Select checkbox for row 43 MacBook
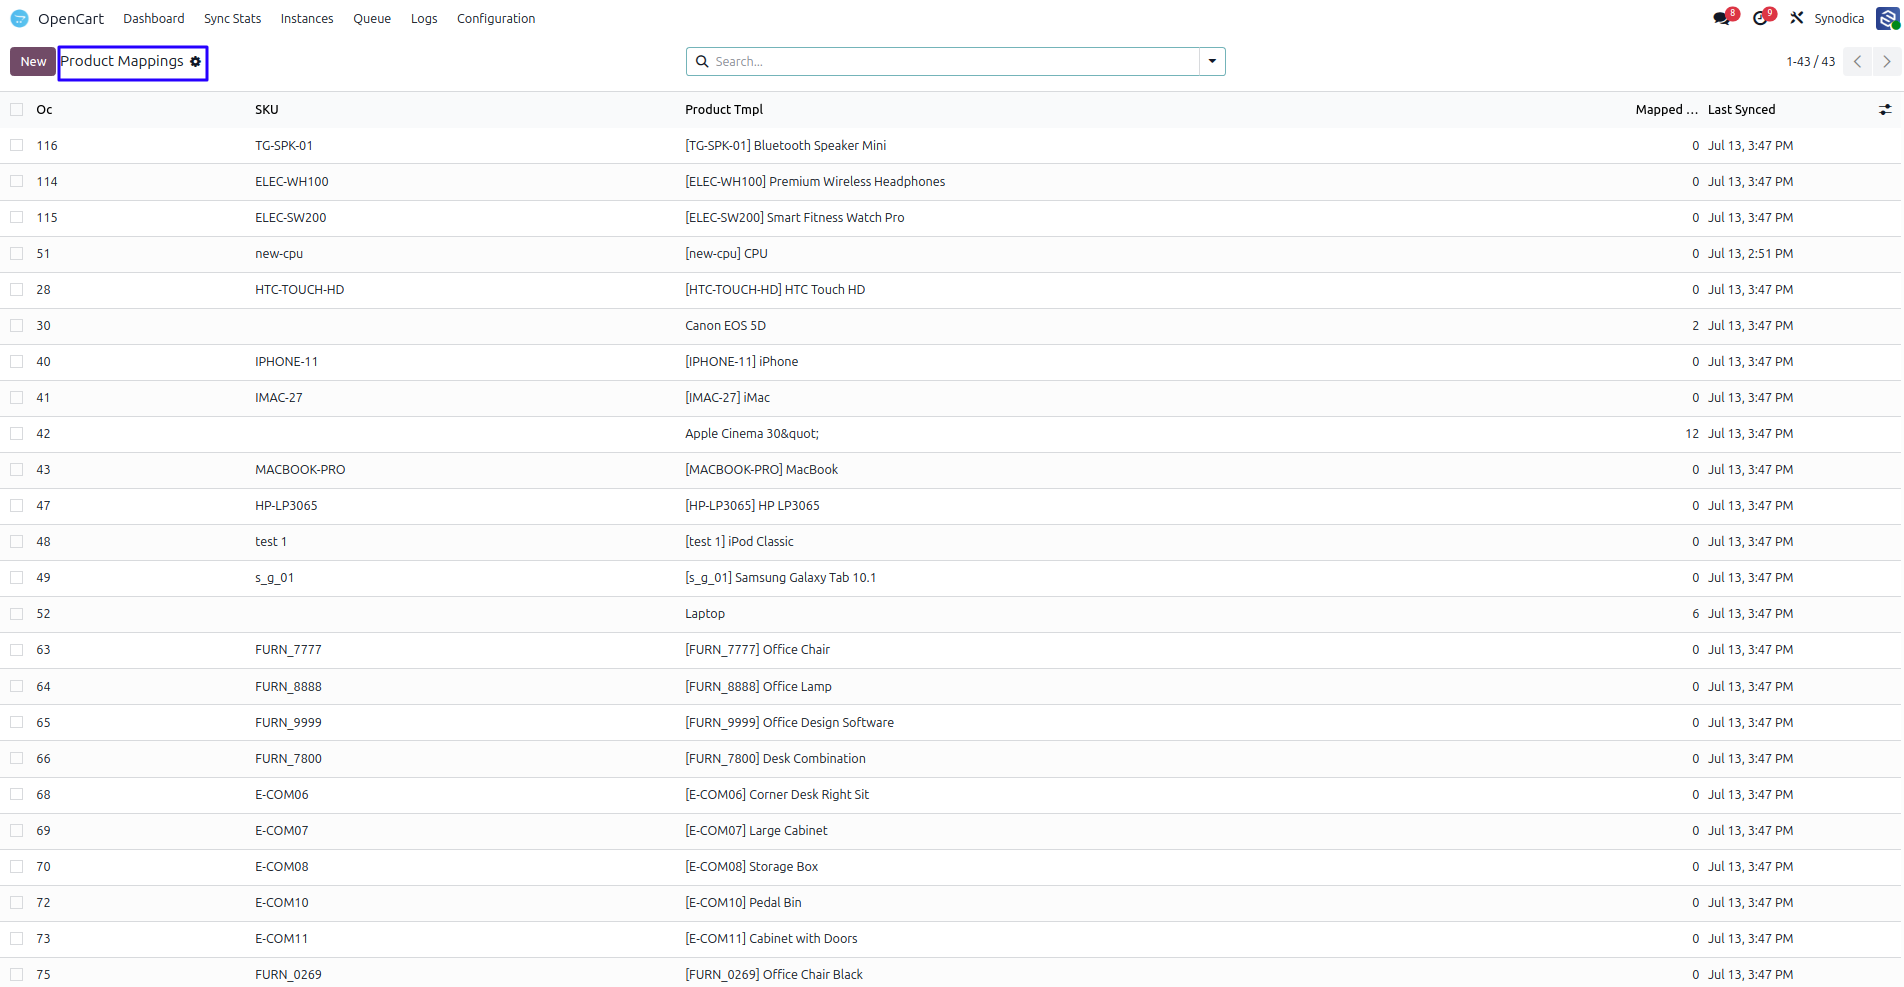The width and height of the screenshot is (1904, 987). tap(17, 470)
